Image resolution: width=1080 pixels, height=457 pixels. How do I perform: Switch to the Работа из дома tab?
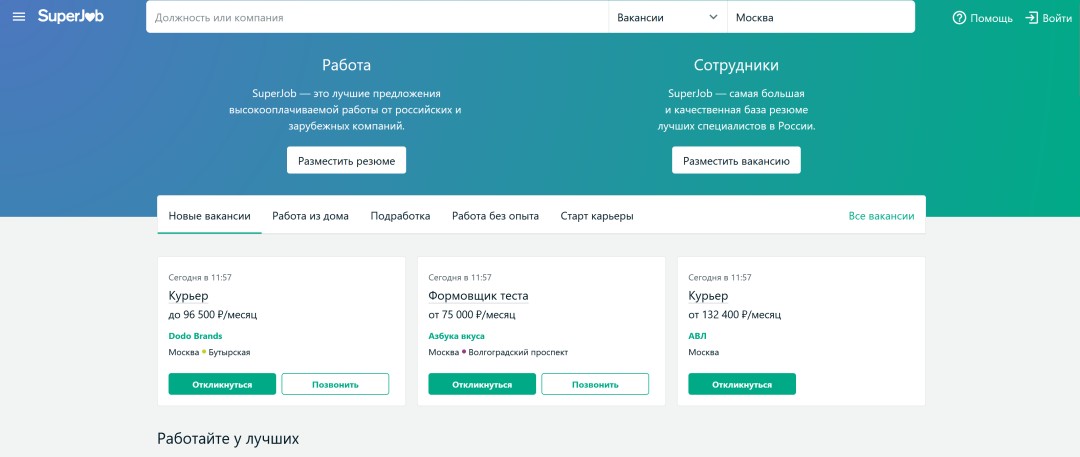click(x=310, y=216)
